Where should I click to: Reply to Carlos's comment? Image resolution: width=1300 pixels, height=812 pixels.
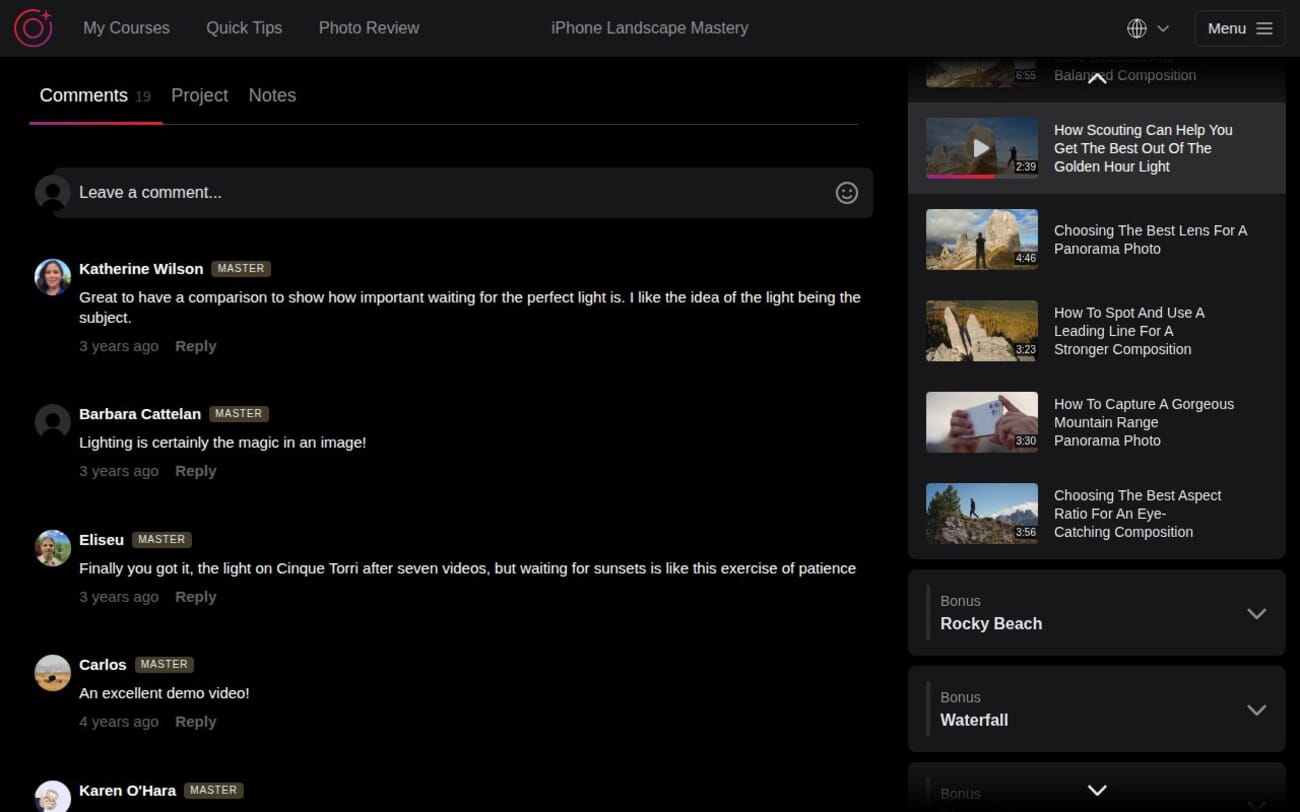[x=195, y=721]
